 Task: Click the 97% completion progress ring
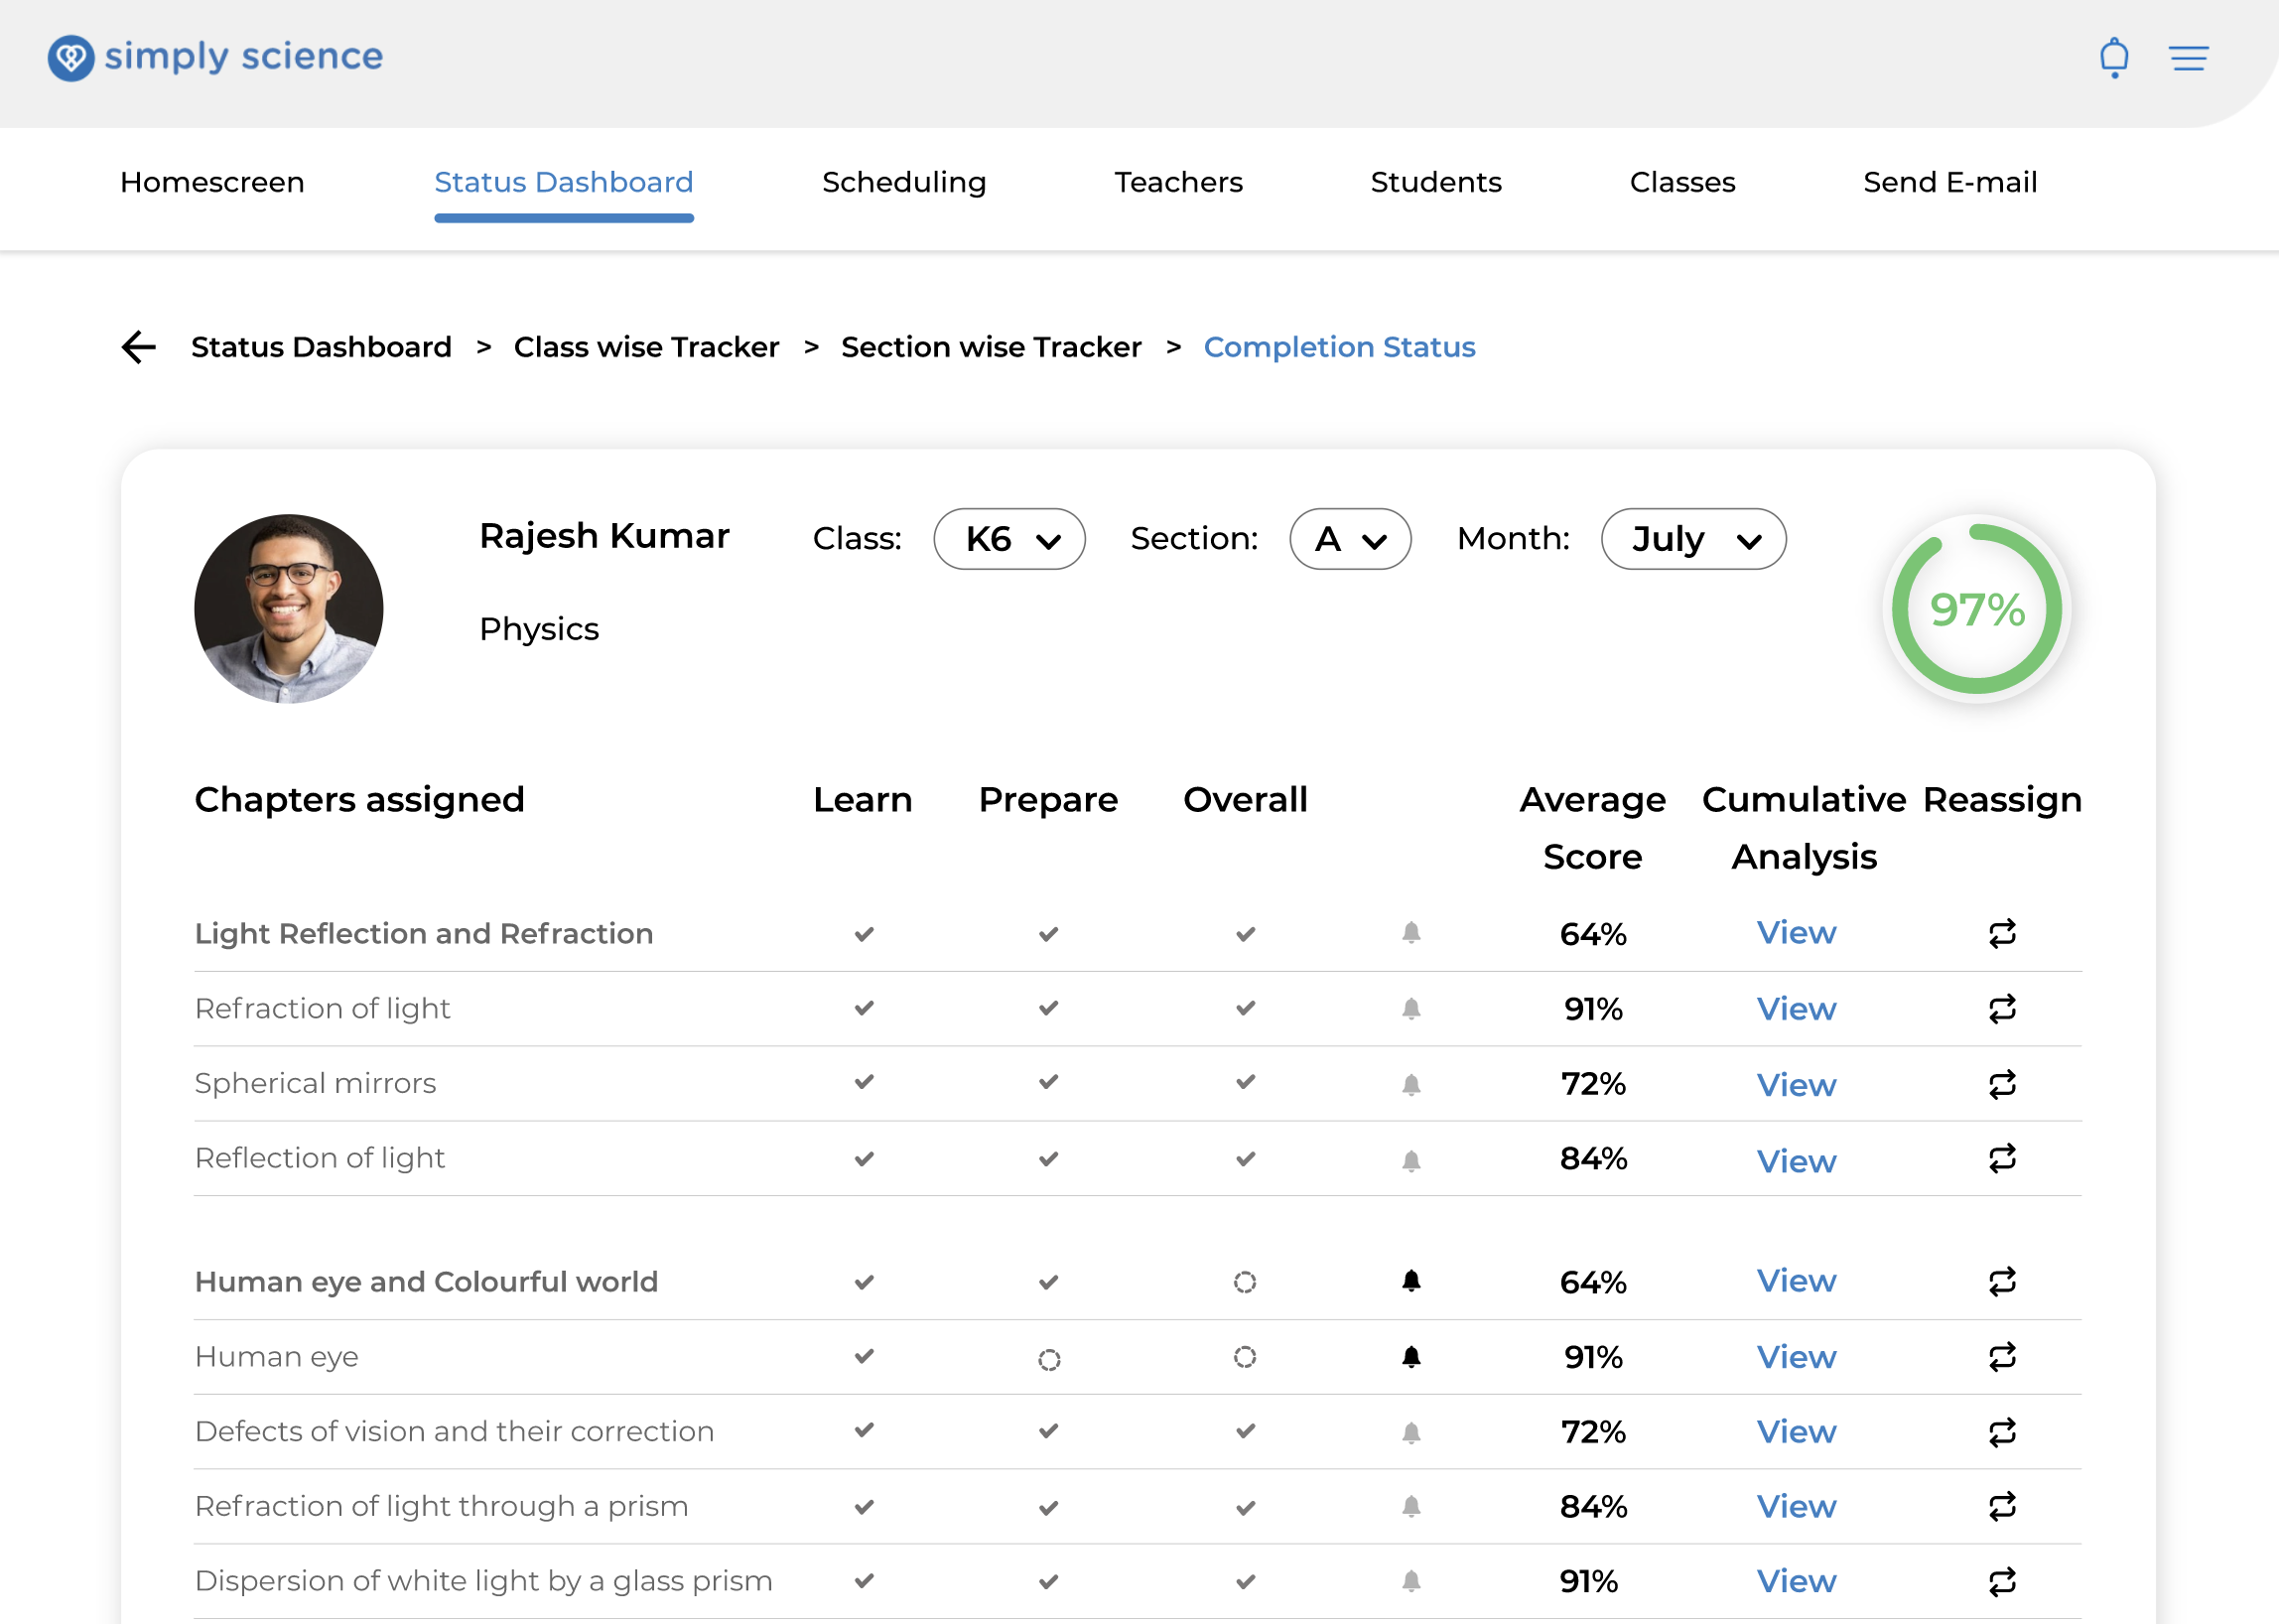(x=1976, y=609)
